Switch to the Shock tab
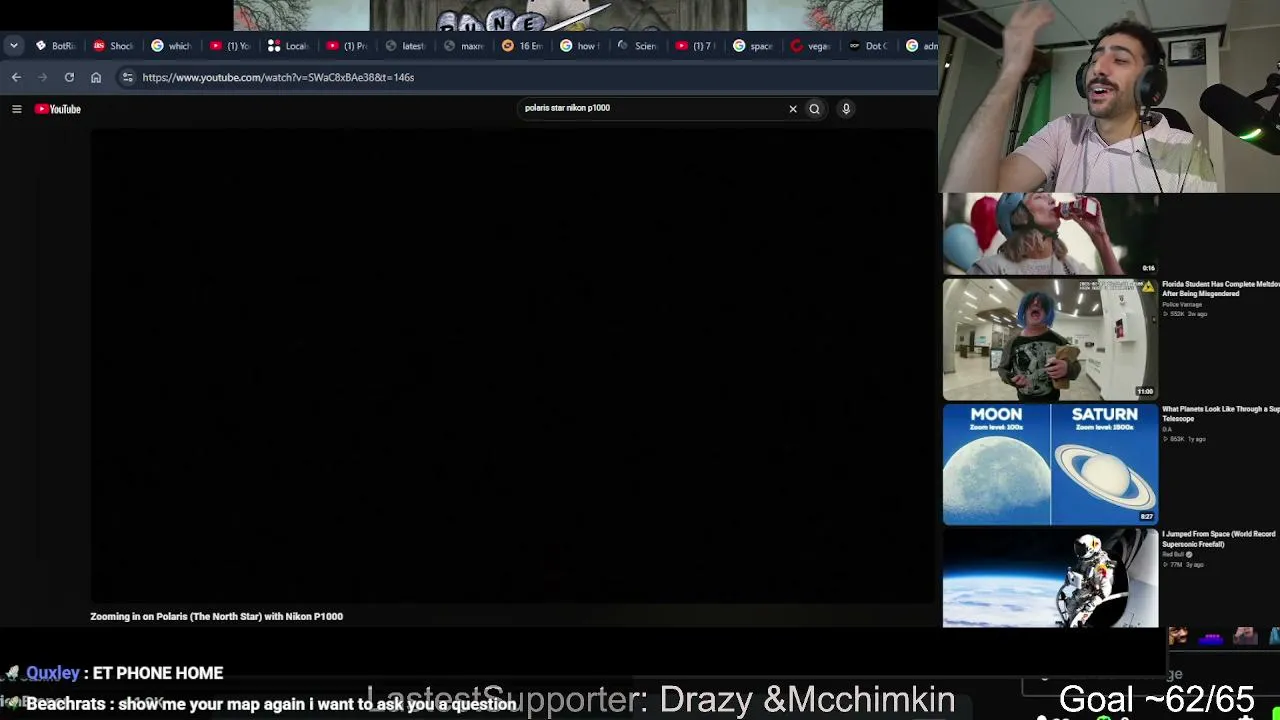 [114, 46]
